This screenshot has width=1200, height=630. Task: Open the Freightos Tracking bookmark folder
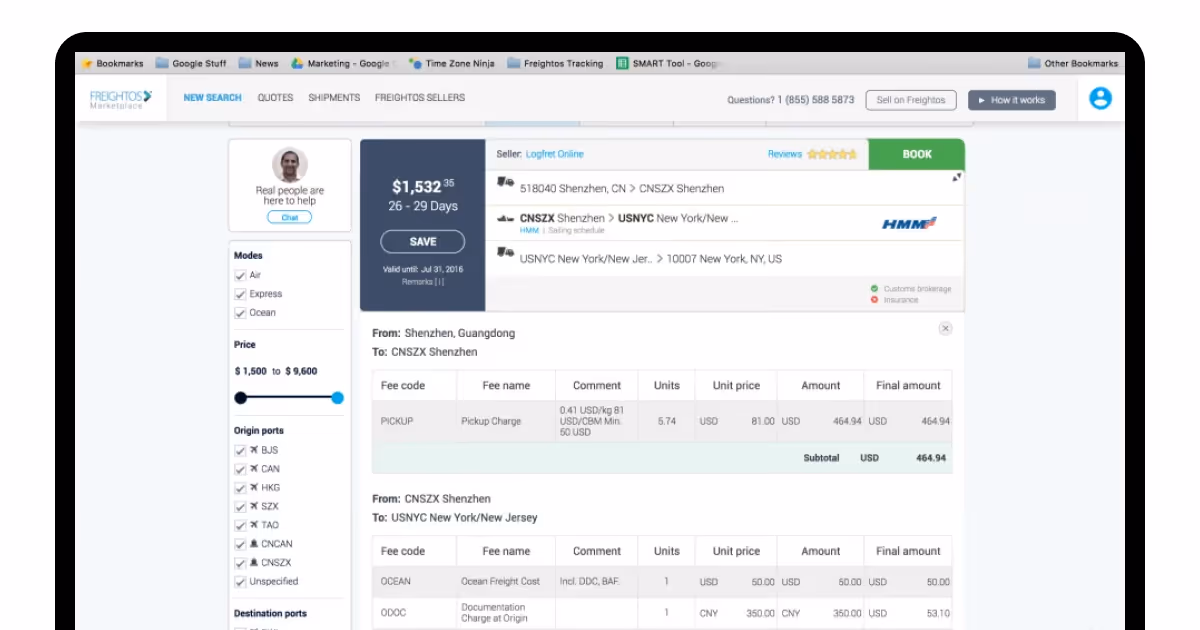[x=556, y=63]
